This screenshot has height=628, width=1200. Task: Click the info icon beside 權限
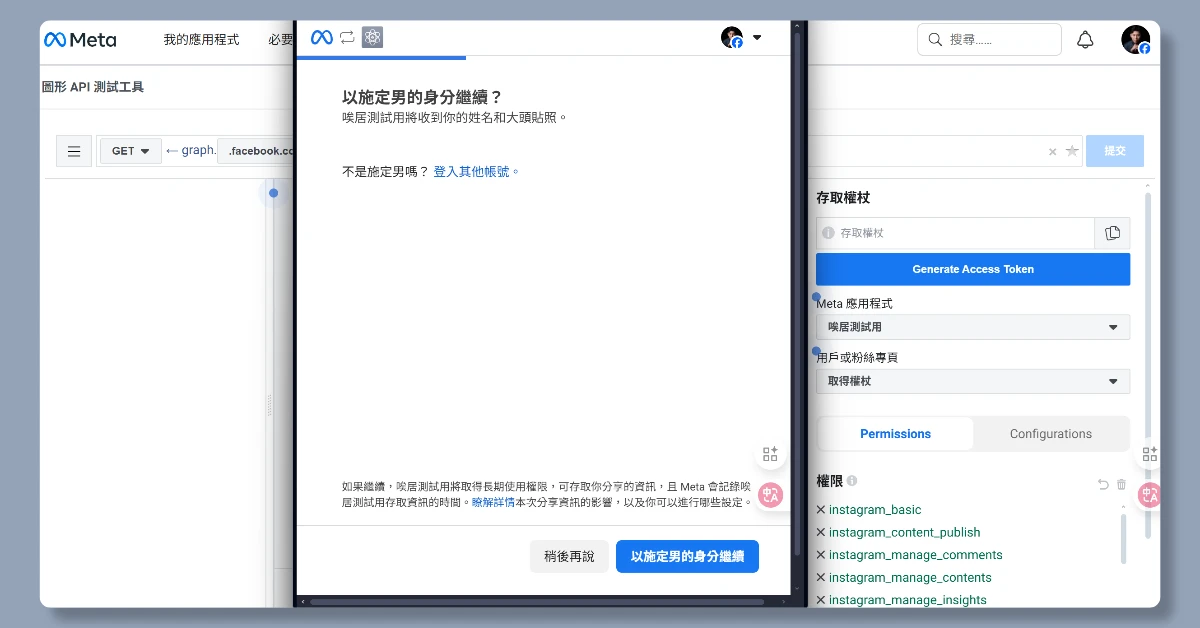[x=852, y=482]
